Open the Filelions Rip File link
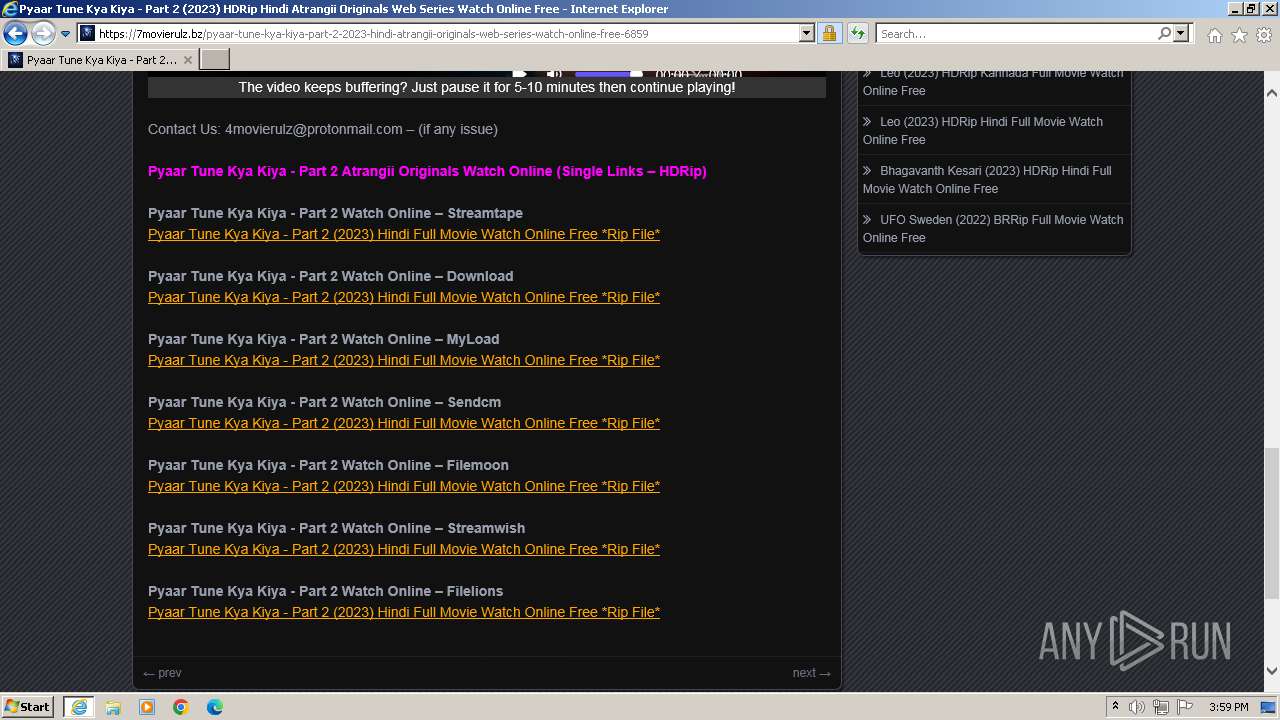The height and width of the screenshot is (720, 1280). (404, 612)
